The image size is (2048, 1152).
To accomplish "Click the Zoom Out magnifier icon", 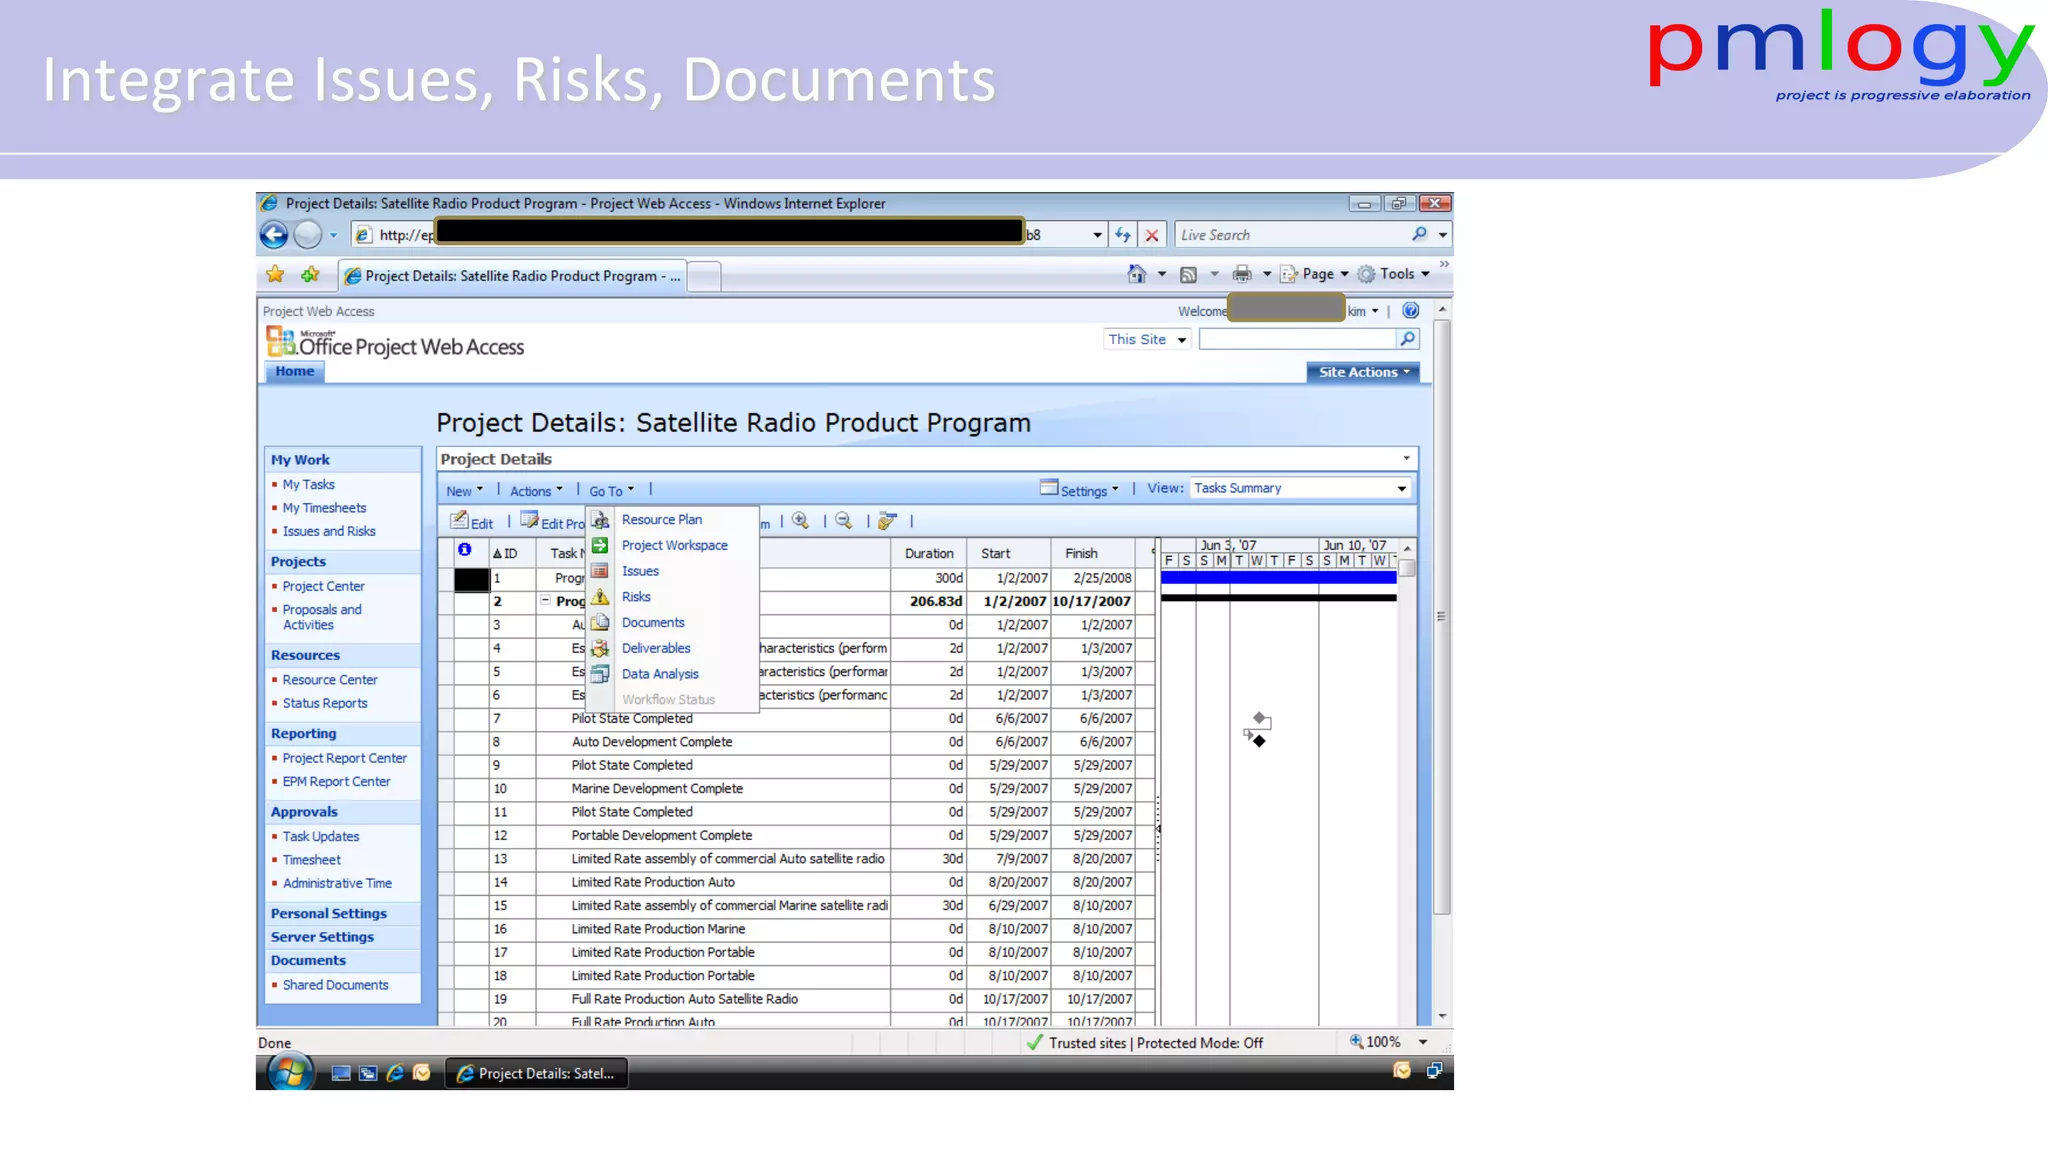I will (x=844, y=521).
